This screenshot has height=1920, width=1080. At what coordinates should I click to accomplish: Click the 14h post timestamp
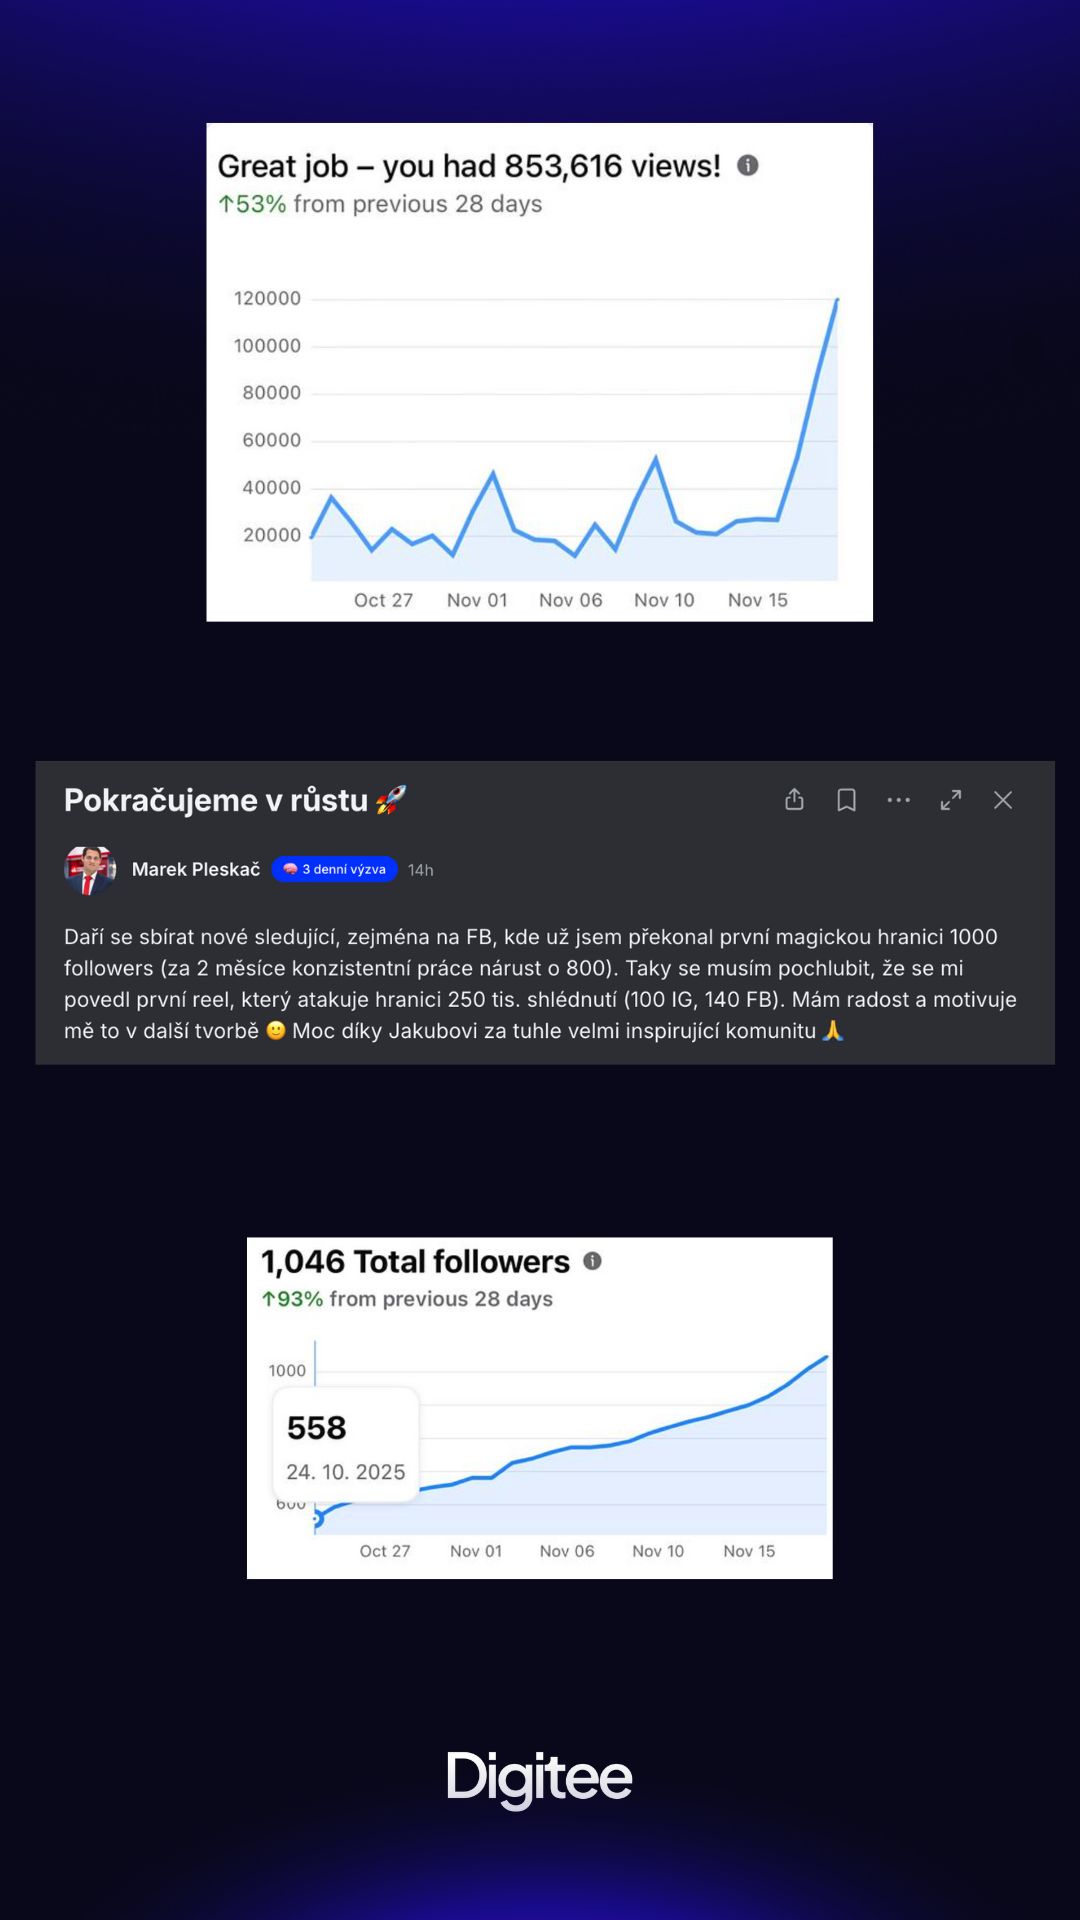[x=421, y=870]
